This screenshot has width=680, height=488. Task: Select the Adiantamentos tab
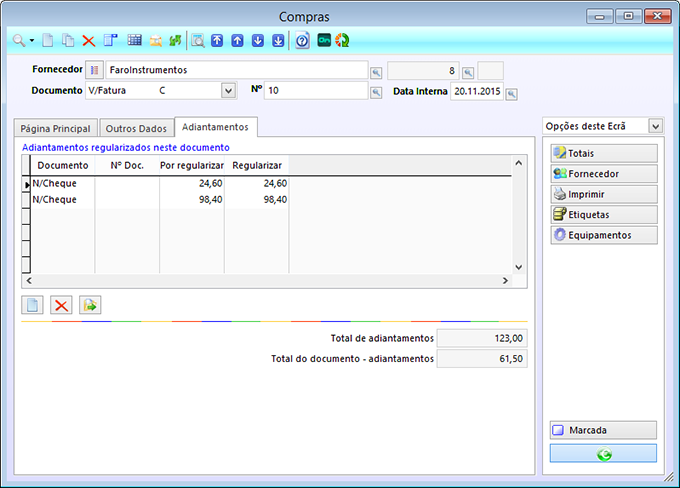[x=216, y=127]
